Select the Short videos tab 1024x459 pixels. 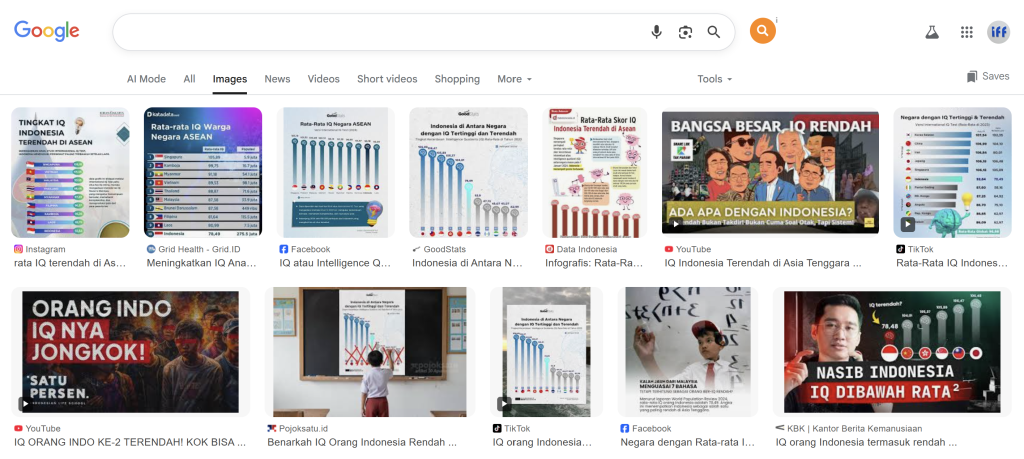click(x=387, y=79)
